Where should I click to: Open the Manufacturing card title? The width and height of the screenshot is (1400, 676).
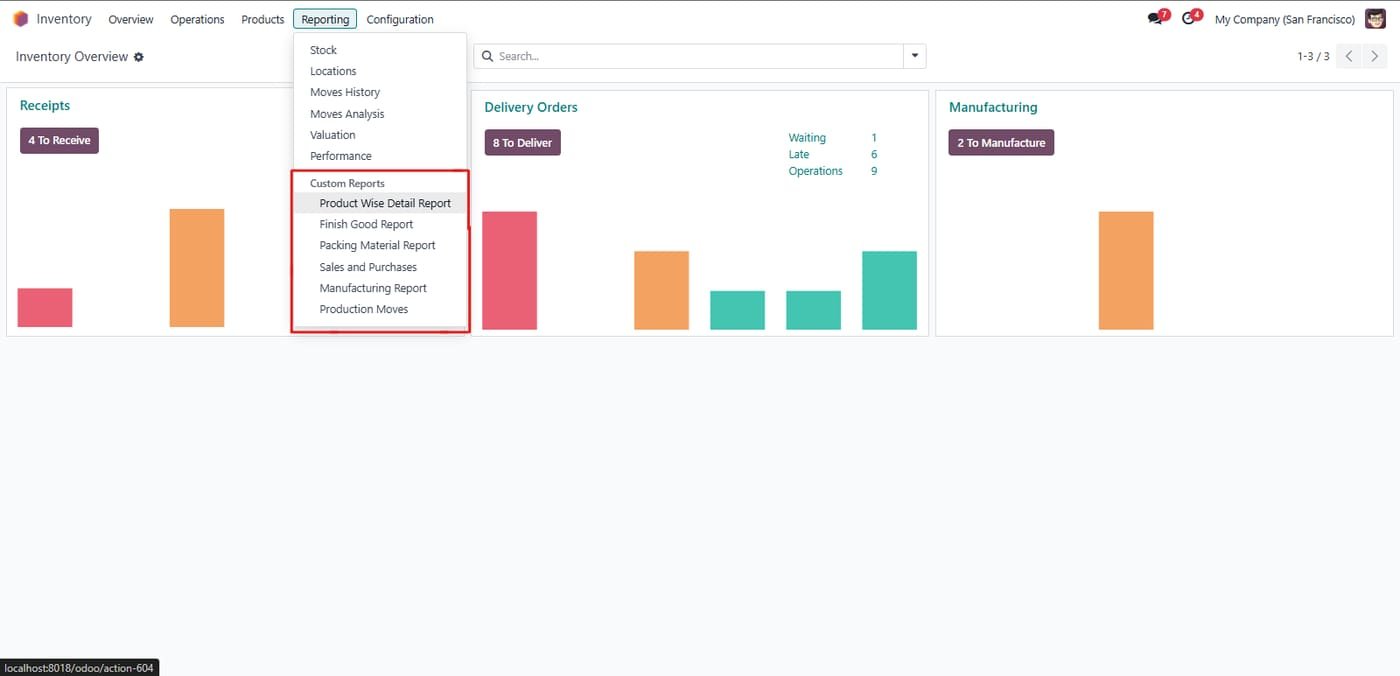coord(993,107)
